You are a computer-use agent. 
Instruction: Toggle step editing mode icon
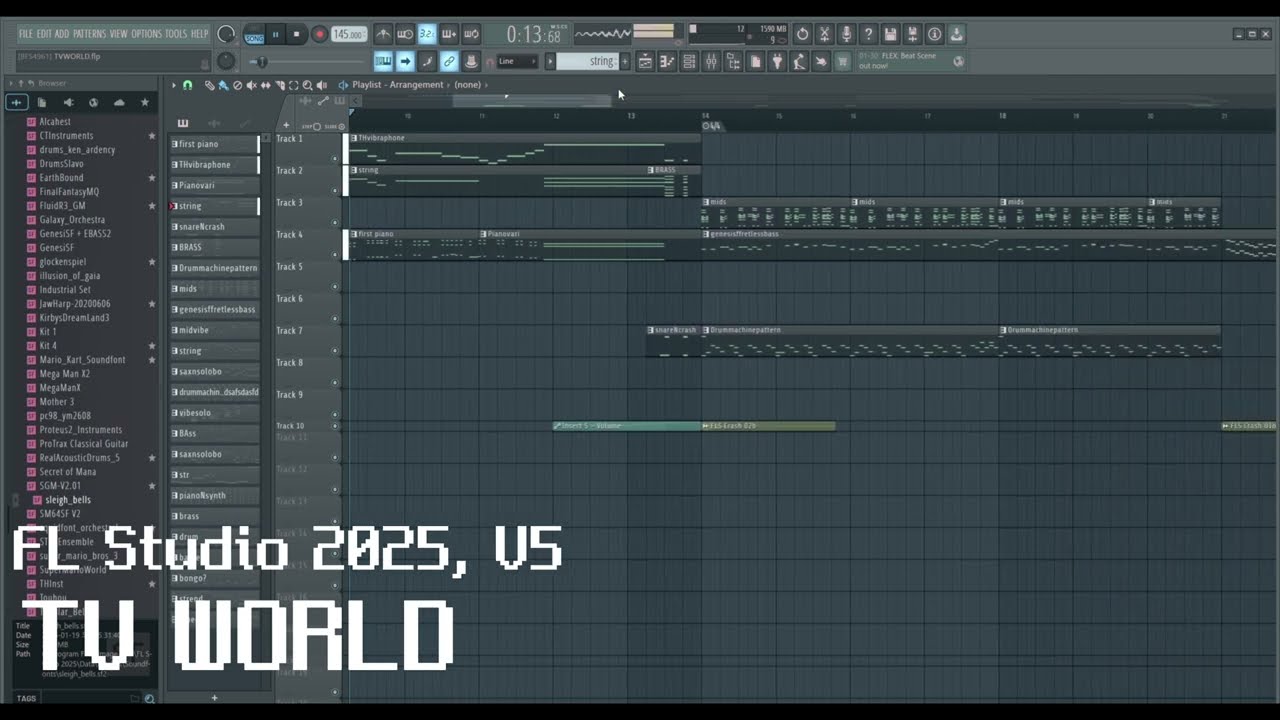427,62
